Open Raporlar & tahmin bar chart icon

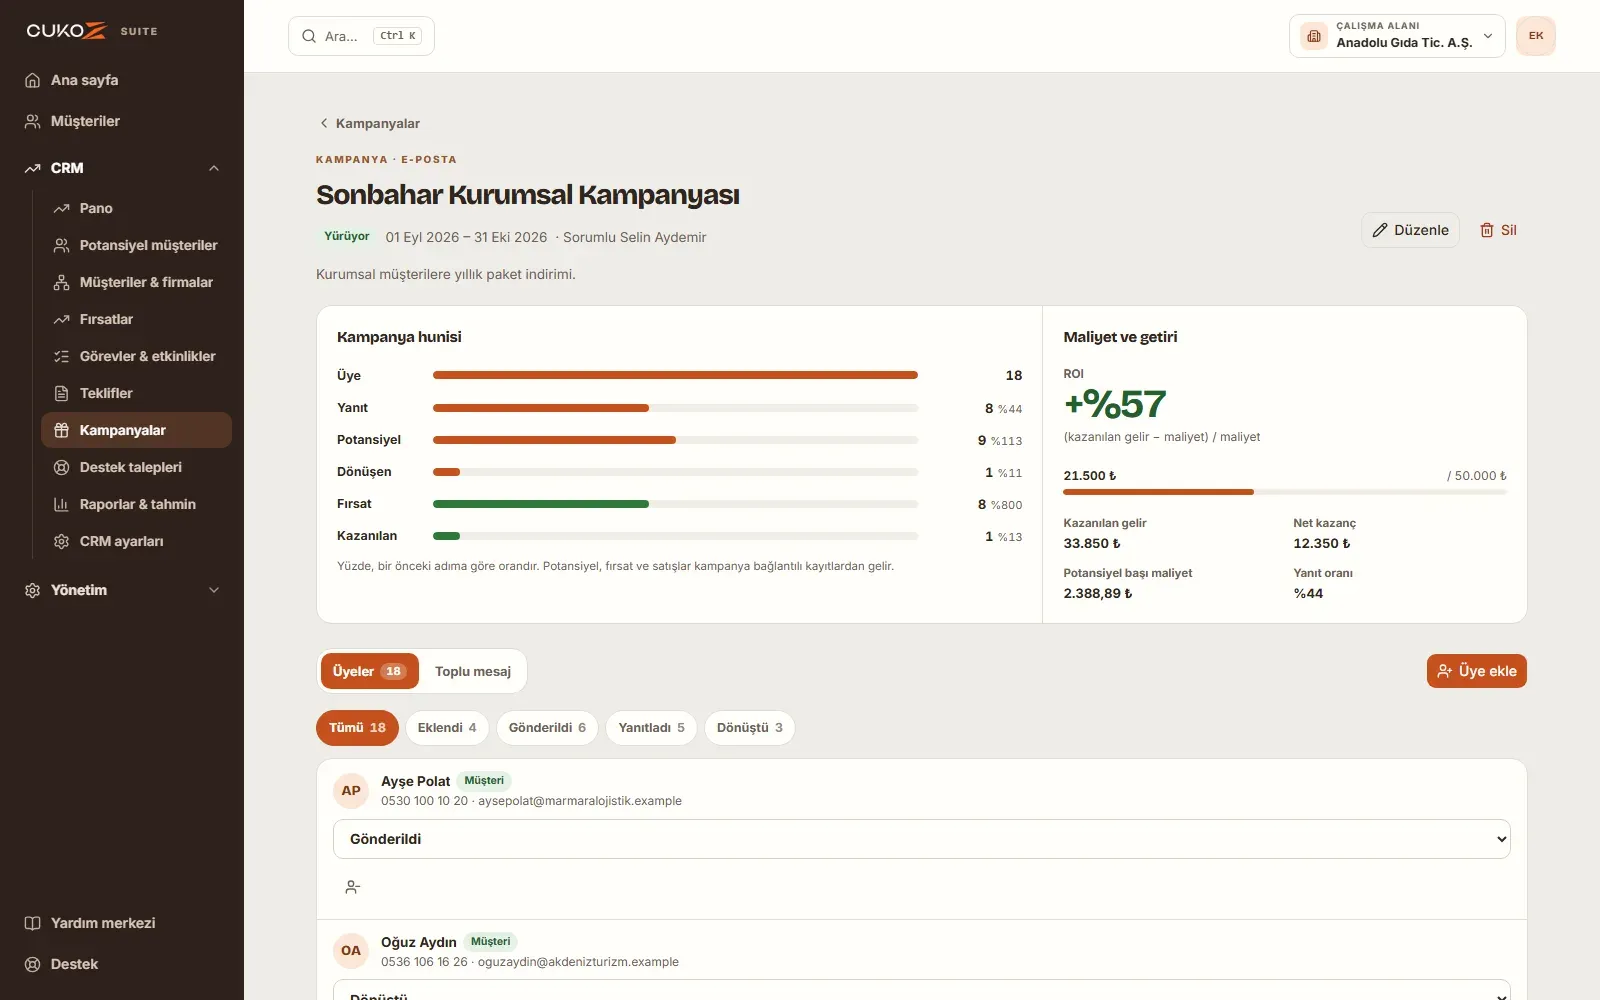point(61,504)
